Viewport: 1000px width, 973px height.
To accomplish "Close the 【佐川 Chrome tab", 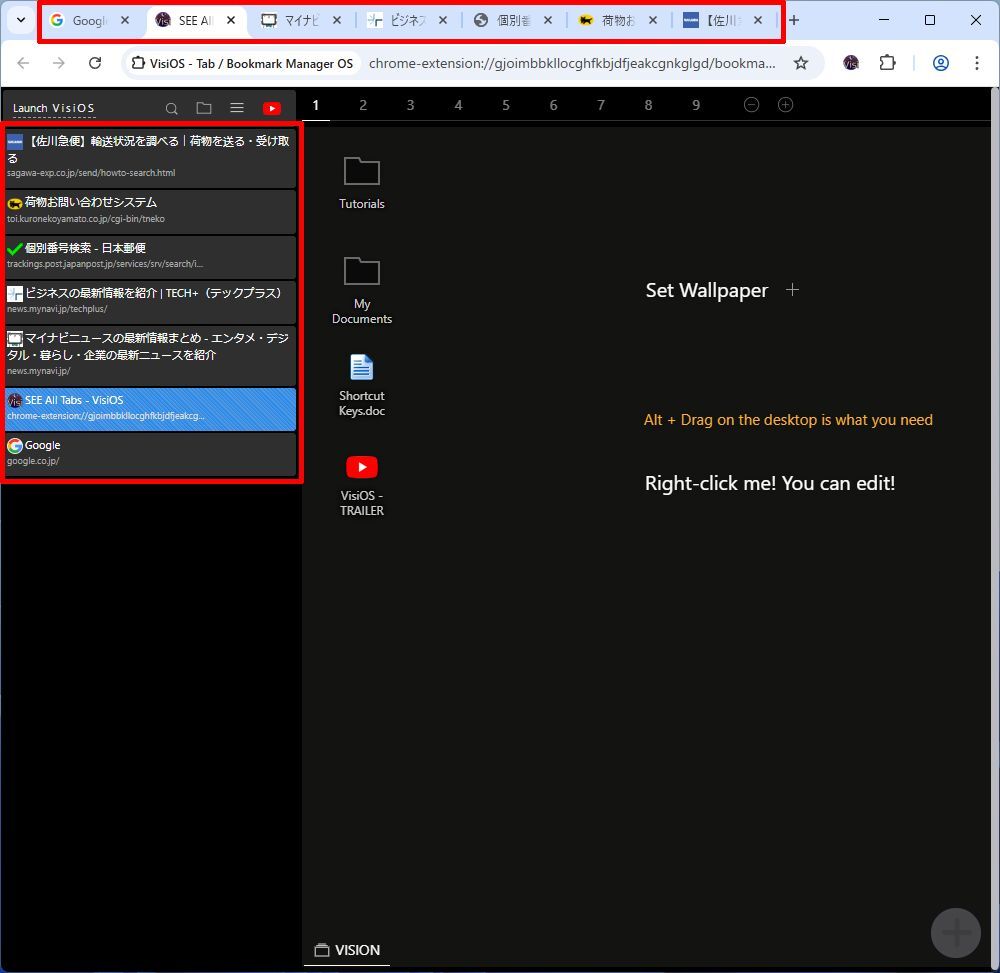I will (x=758, y=20).
